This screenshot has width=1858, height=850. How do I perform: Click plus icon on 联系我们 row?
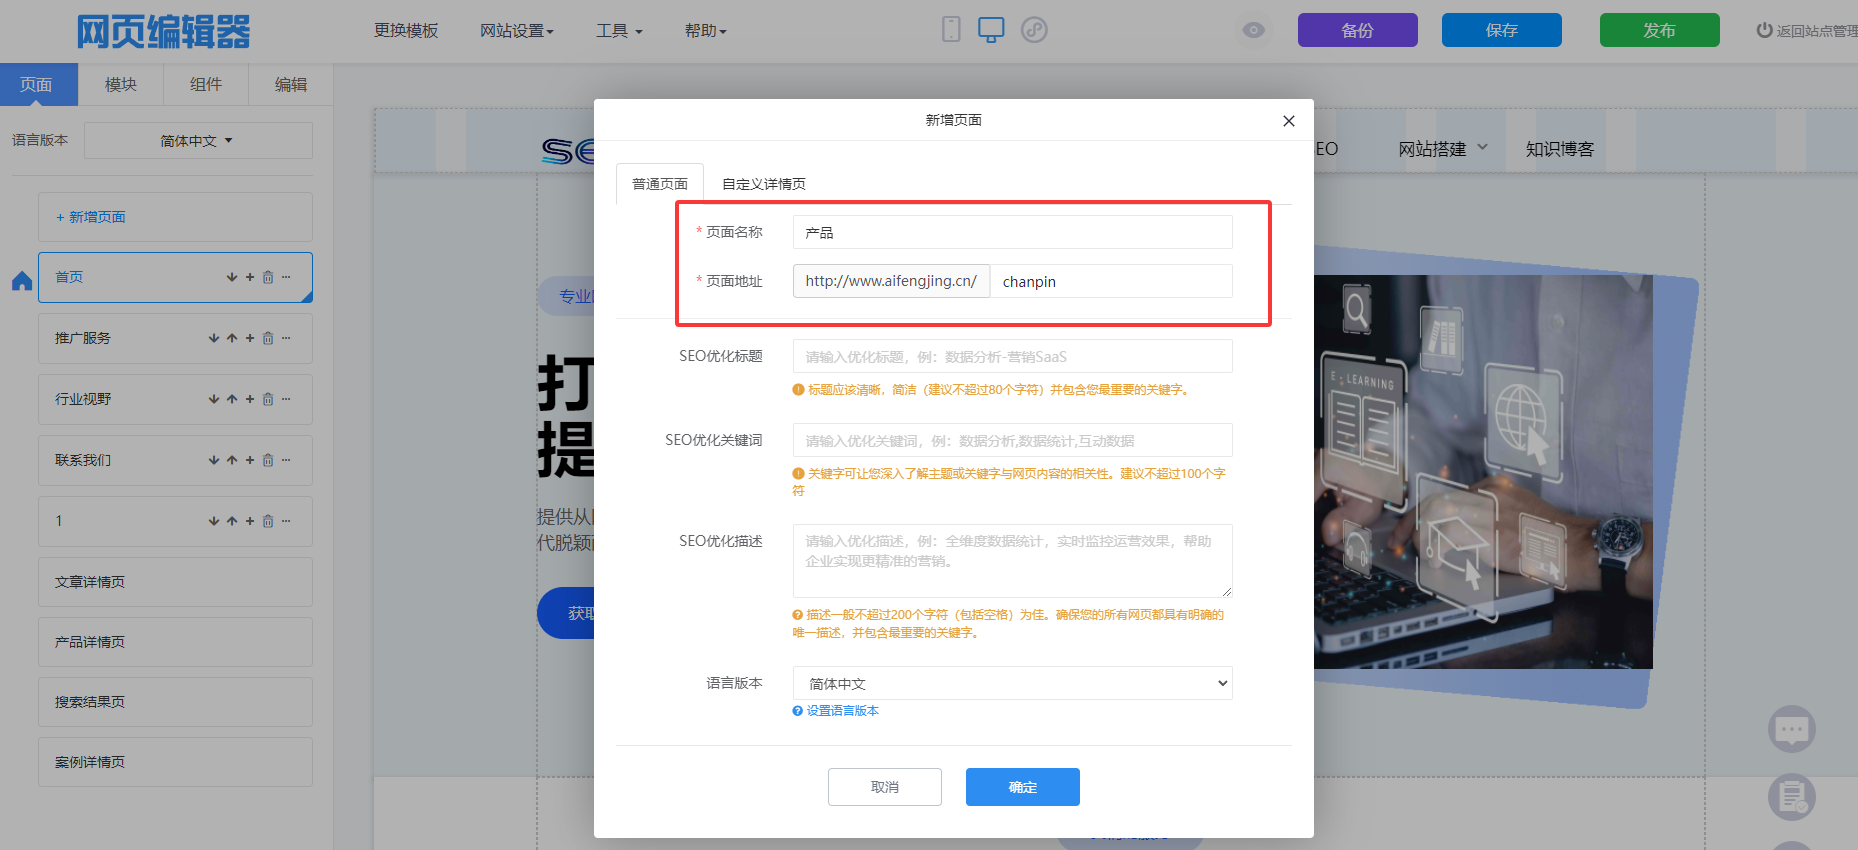[250, 461]
